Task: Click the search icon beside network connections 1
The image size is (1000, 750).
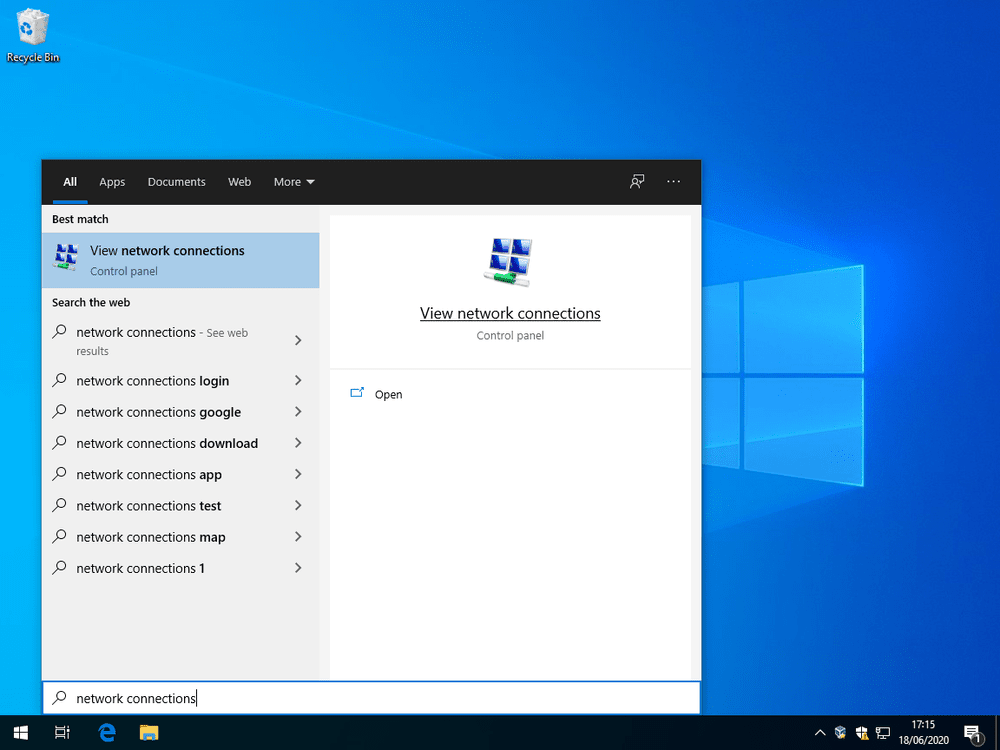Action: tap(59, 568)
